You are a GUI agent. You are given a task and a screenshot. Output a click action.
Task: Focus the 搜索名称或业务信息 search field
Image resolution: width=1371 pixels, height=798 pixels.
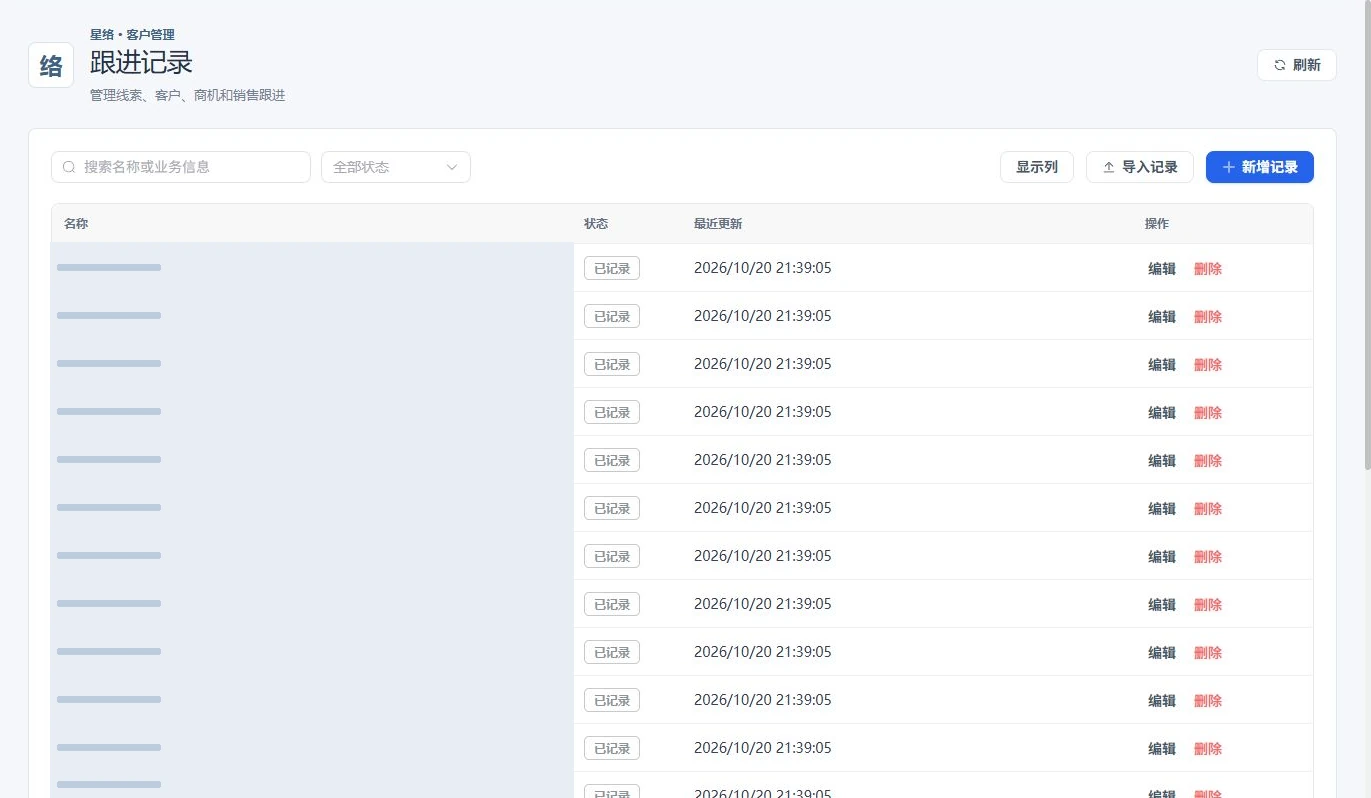[181, 167]
